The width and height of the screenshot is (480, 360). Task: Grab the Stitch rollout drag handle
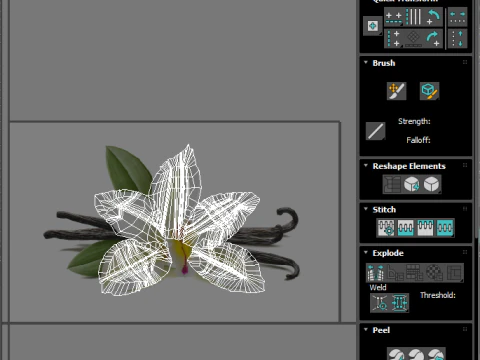(x=465, y=209)
